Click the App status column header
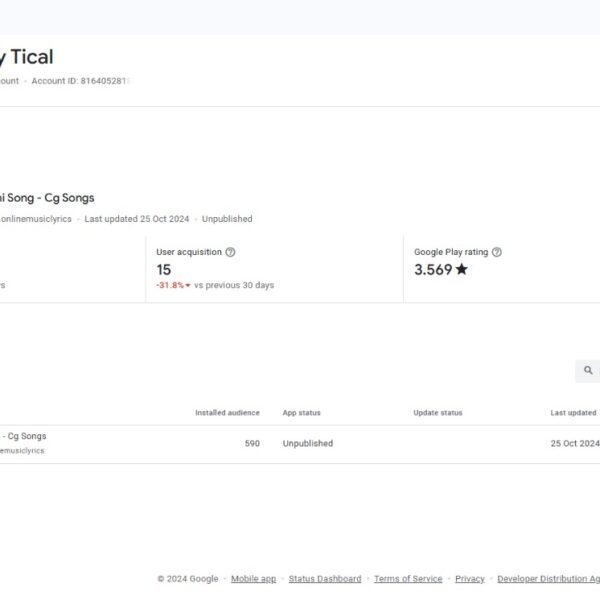Screen dimensions: 600x600 coord(302,412)
